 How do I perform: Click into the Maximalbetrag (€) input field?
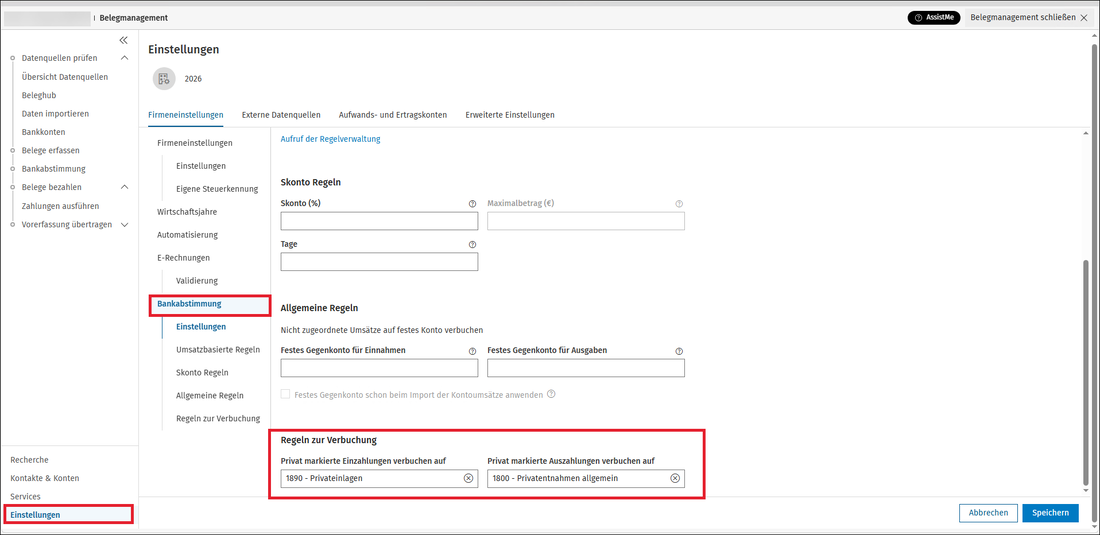(x=586, y=222)
